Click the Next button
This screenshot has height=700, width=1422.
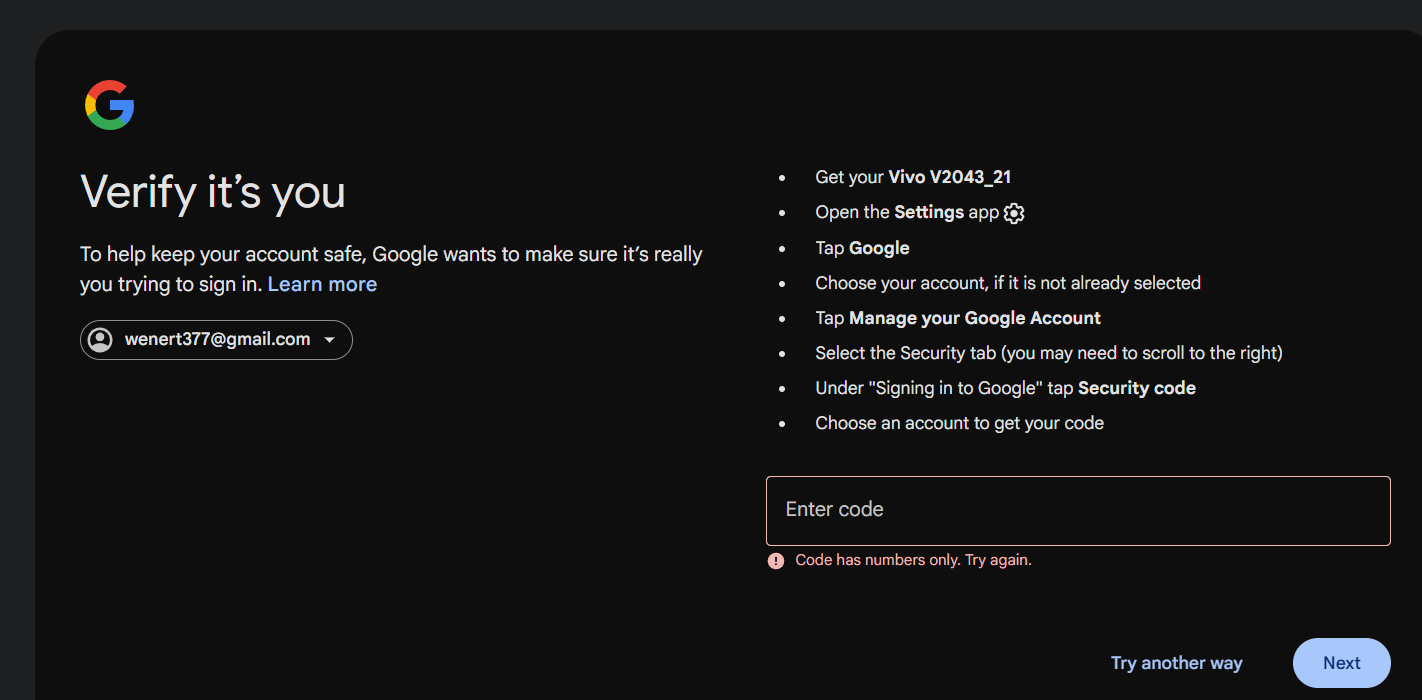1341,663
